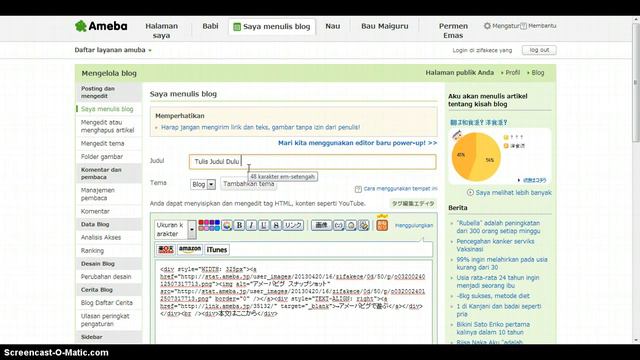Viewport: 640px width, 360px height.
Task: Open Bikini Sato Eriko news link
Action: point(493,328)
